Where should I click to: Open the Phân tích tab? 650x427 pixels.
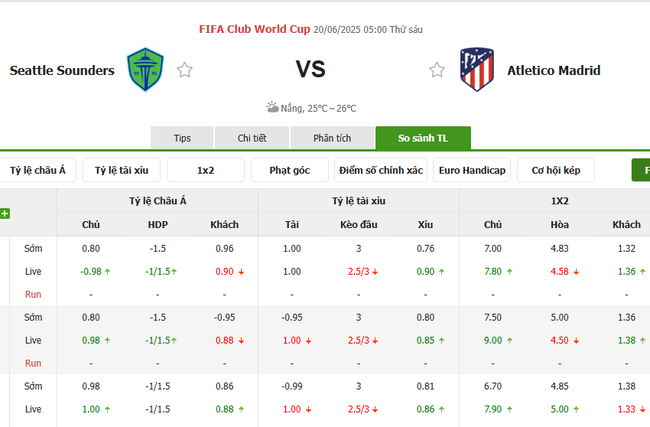(332, 138)
